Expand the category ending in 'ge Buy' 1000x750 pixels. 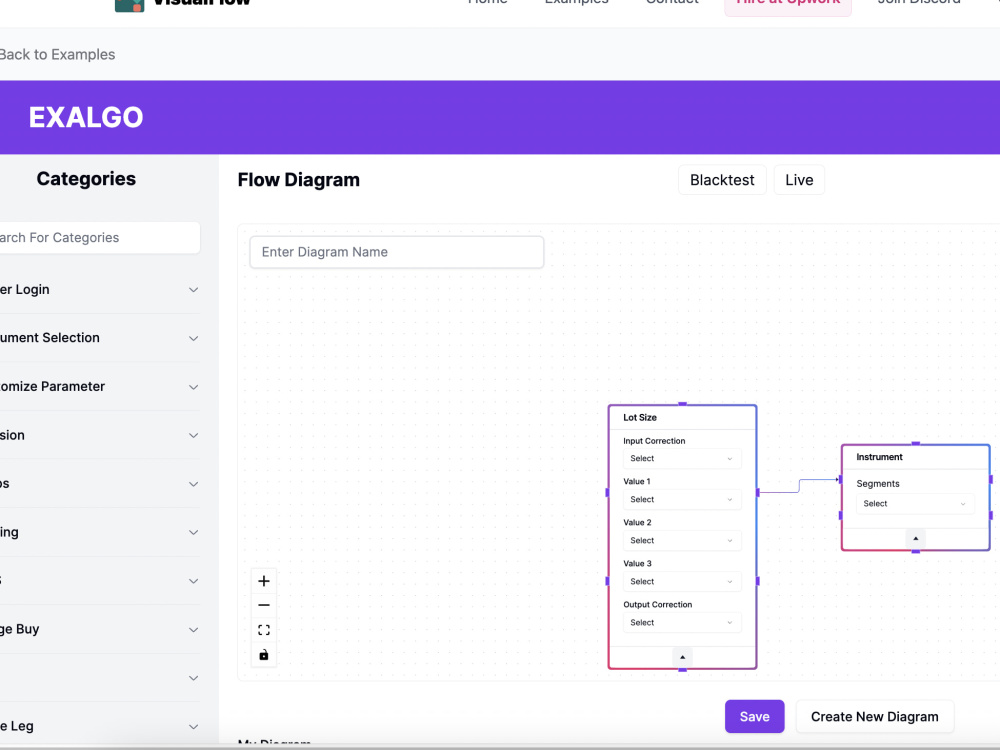(x=99, y=629)
